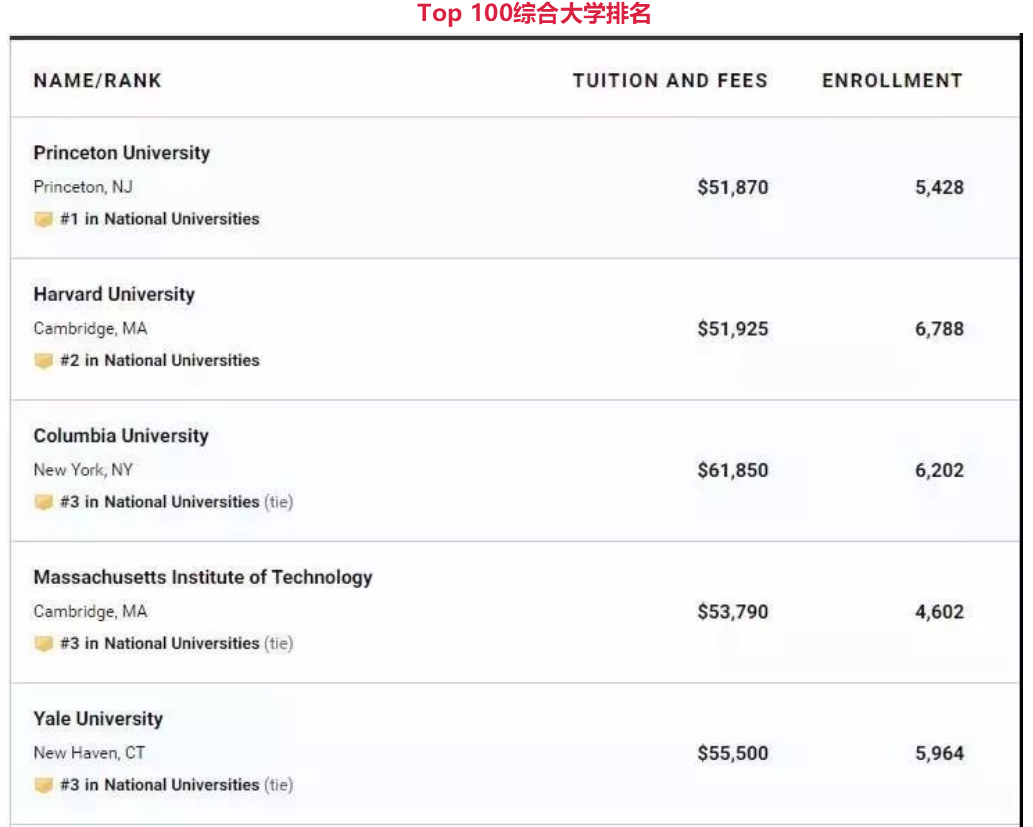Open the Massachusetts Institute of Technology link
This screenshot has height=827, width=1033.
[202, 577]
